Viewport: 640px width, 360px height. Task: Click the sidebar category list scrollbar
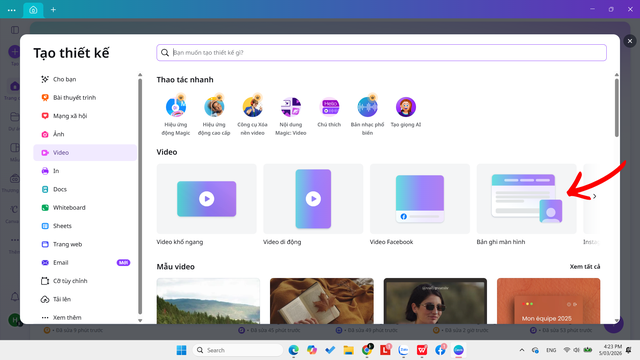[140, 196]
